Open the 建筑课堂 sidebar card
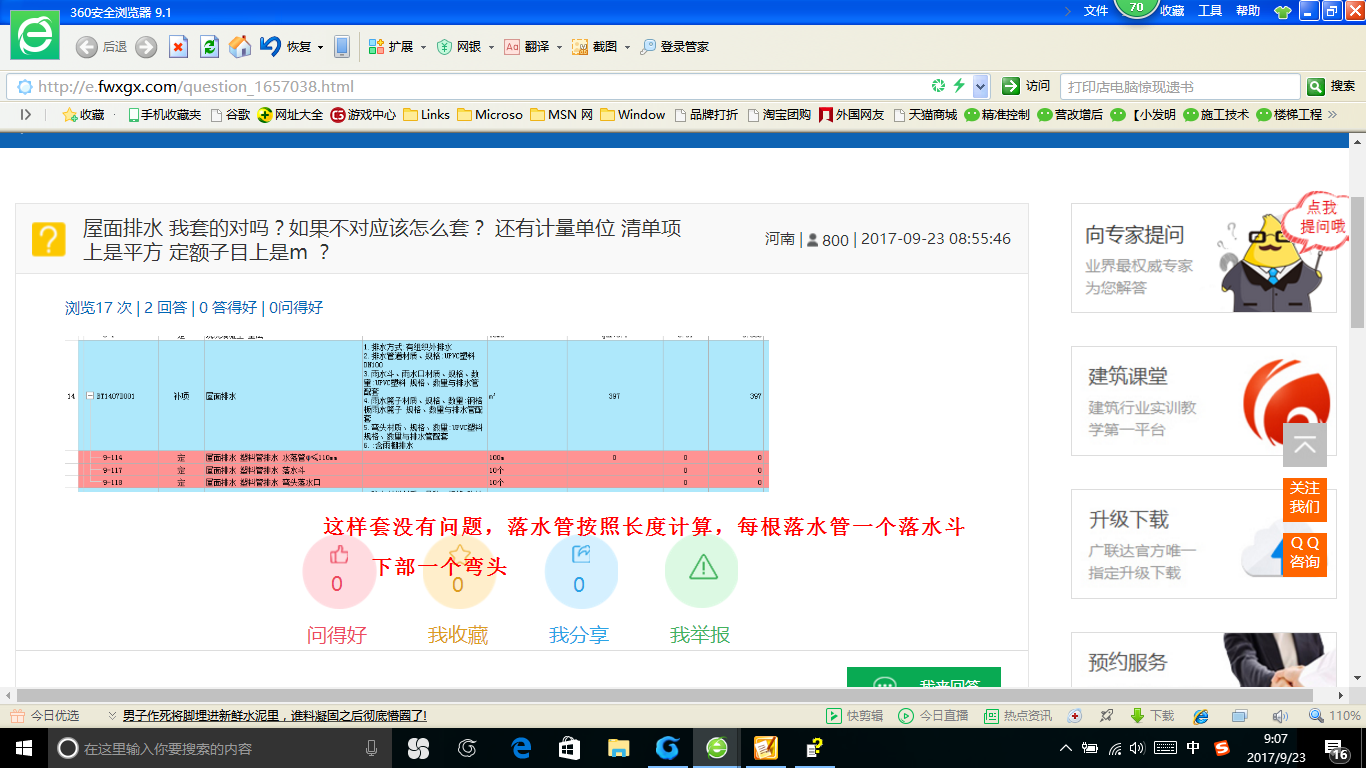The height and width of the screenshot is (768, 1366). [x=1204, y=401]
